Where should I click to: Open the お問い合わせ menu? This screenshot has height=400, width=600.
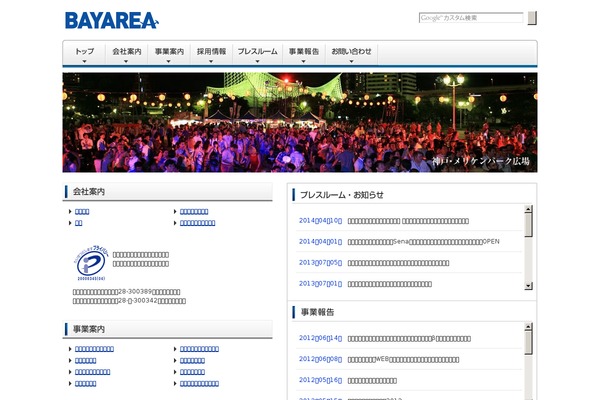tap(351, 54)
